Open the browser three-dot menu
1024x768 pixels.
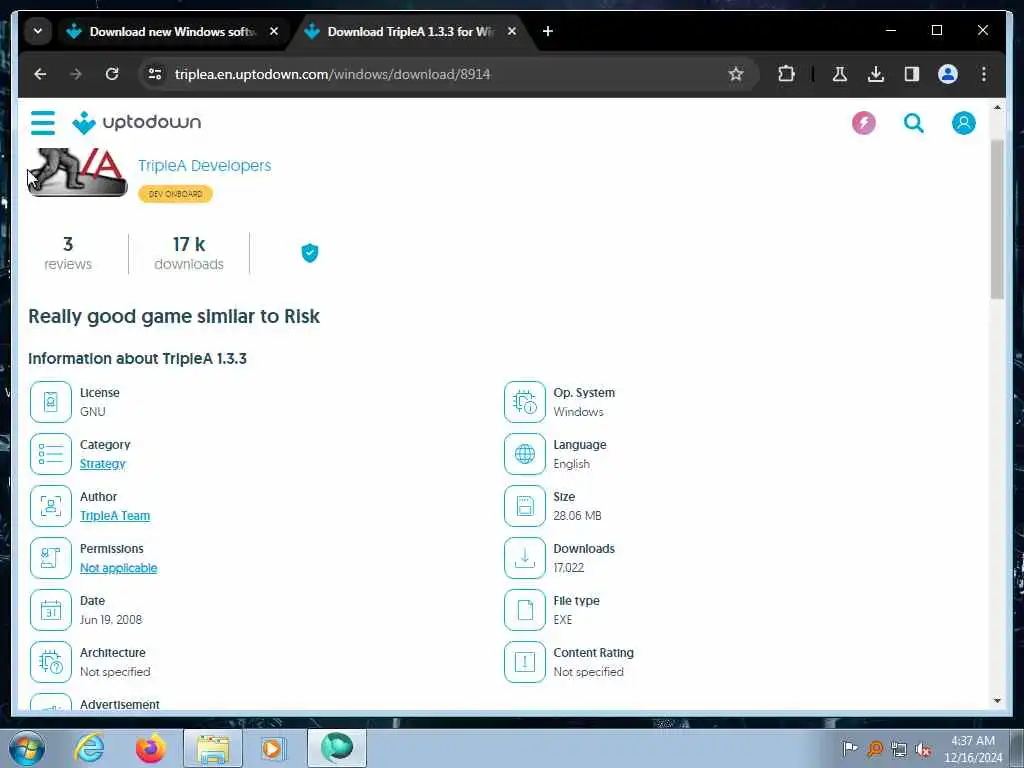click(984, 74)
